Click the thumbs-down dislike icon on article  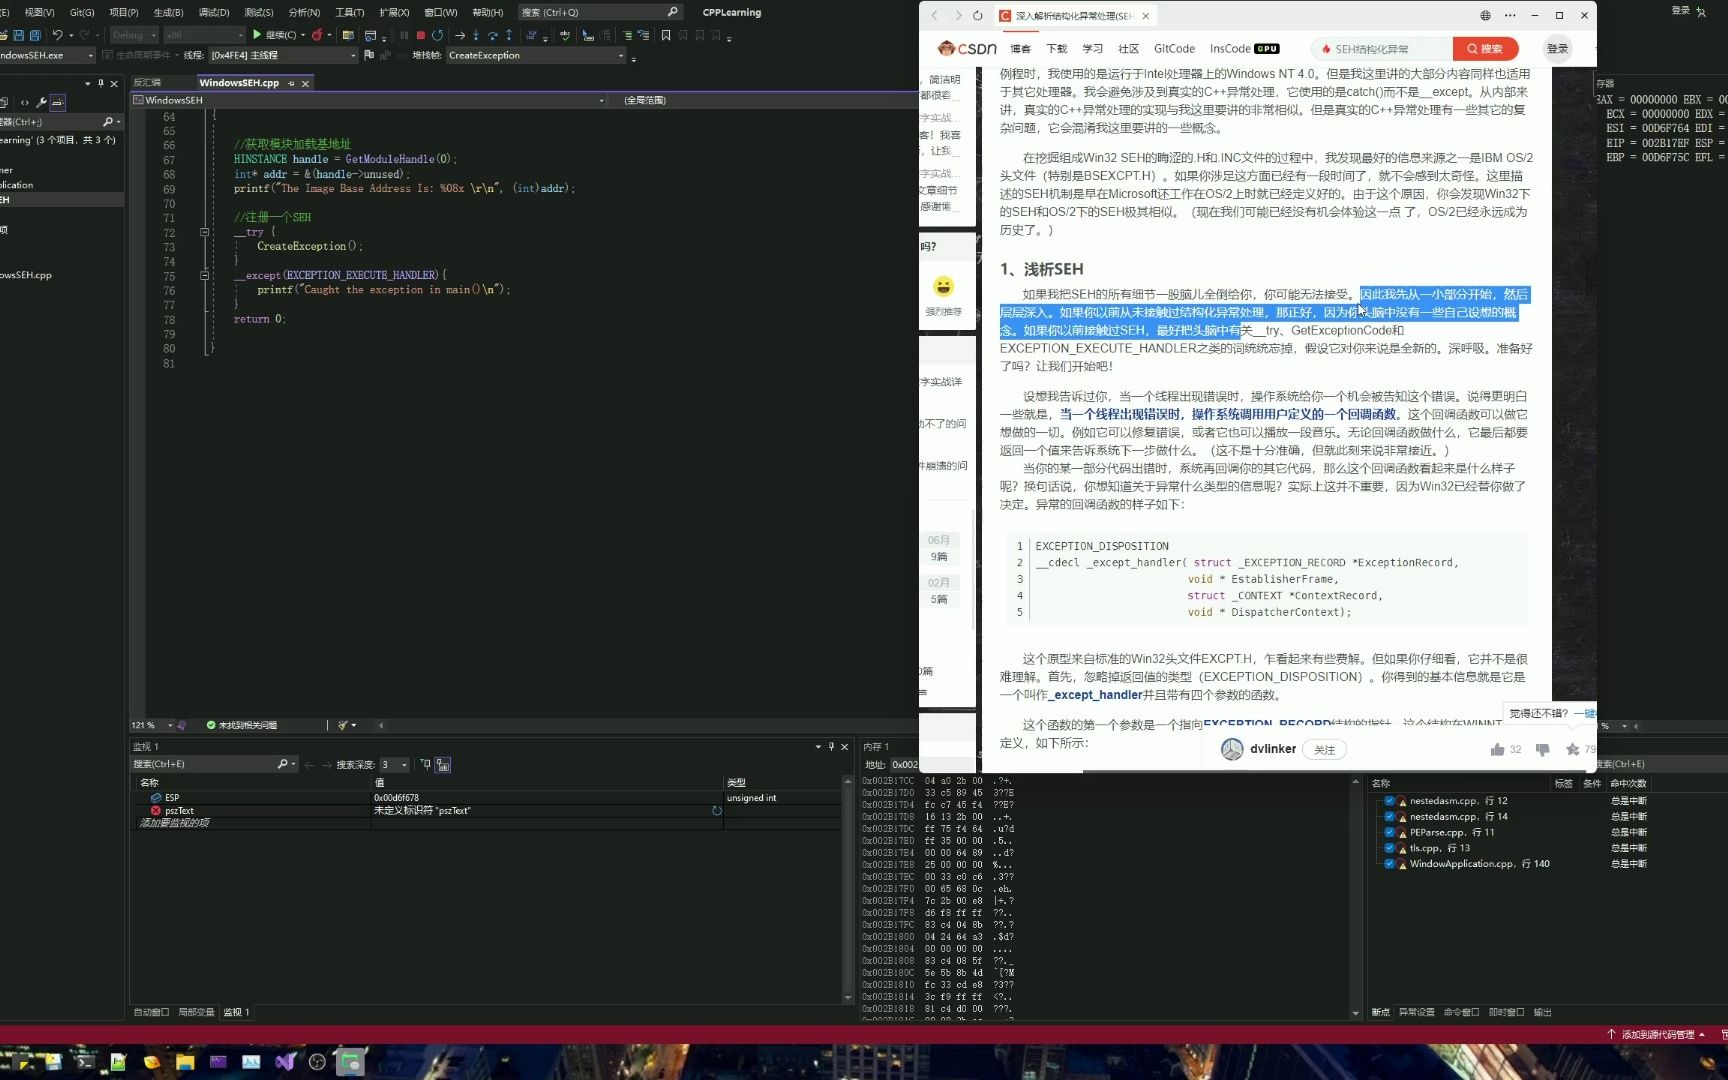pyautogui.click(x=1542, y=749)
